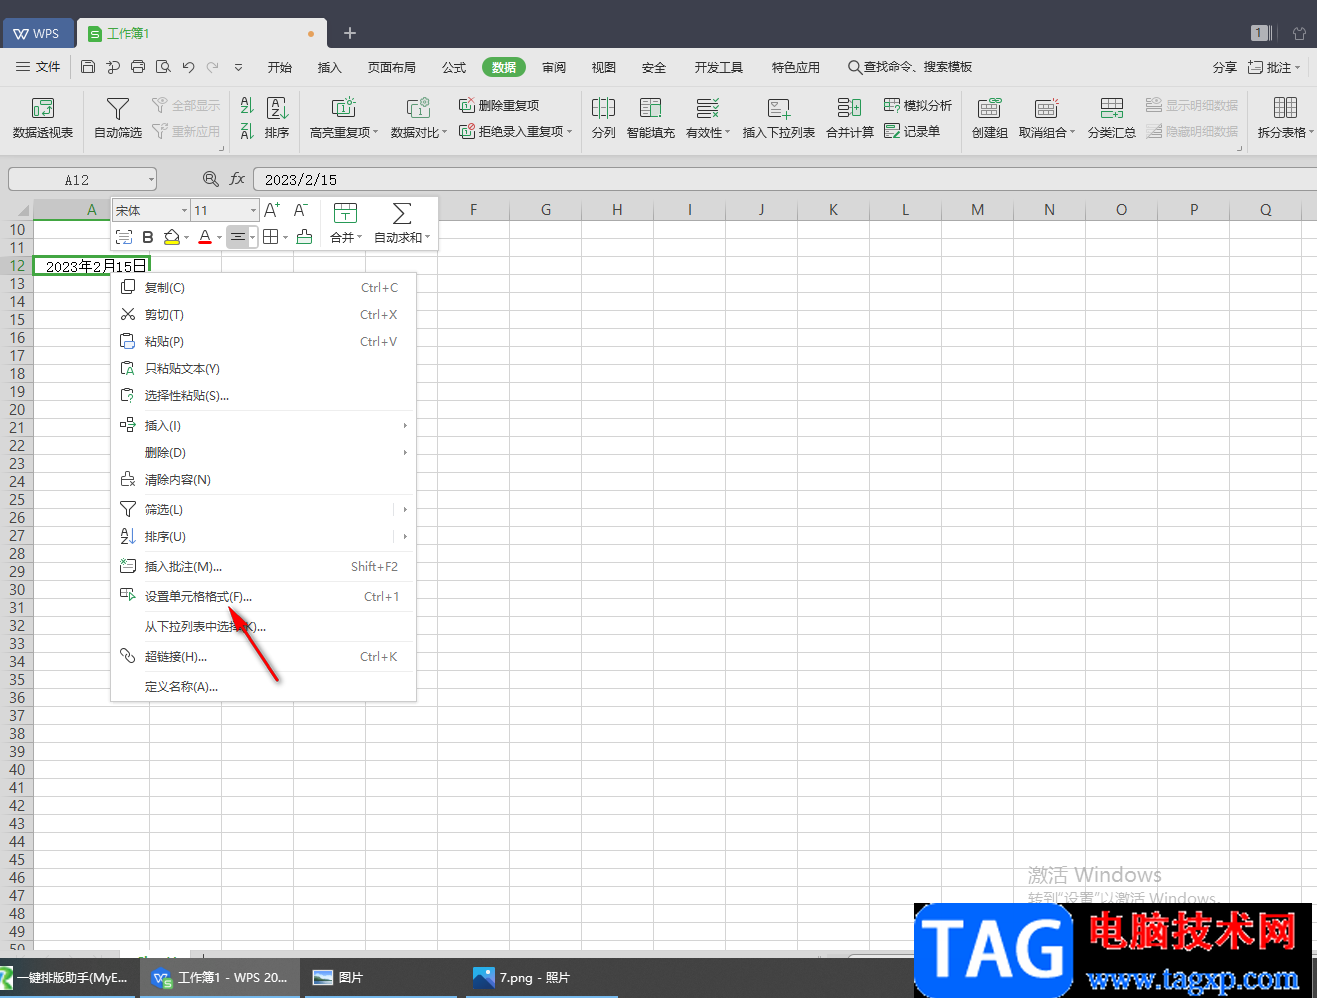Image resolution: width=1317 pixels, height=998 pixels.
Task: Choose 定义名称(A)... from context menu
Action: click(x=263, y=687)
